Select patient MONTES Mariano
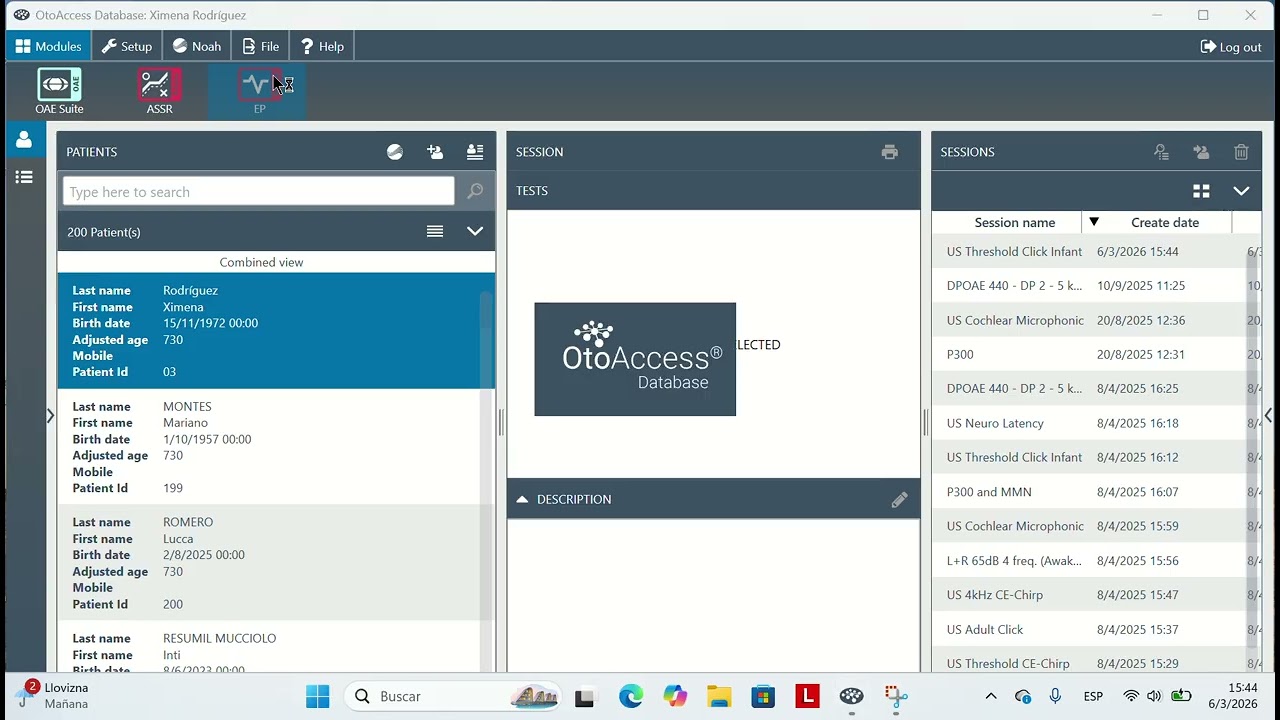 pyautogui.click(x=270, y=447)
